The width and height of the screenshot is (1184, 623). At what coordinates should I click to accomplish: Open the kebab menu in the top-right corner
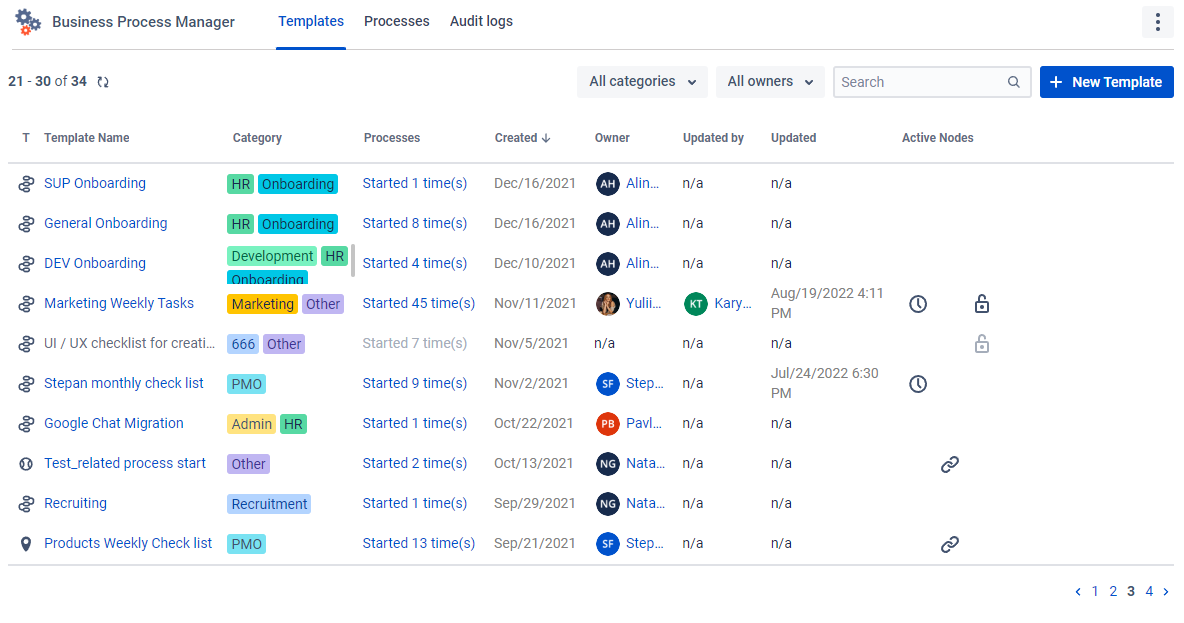click(x=1158, y=22)
